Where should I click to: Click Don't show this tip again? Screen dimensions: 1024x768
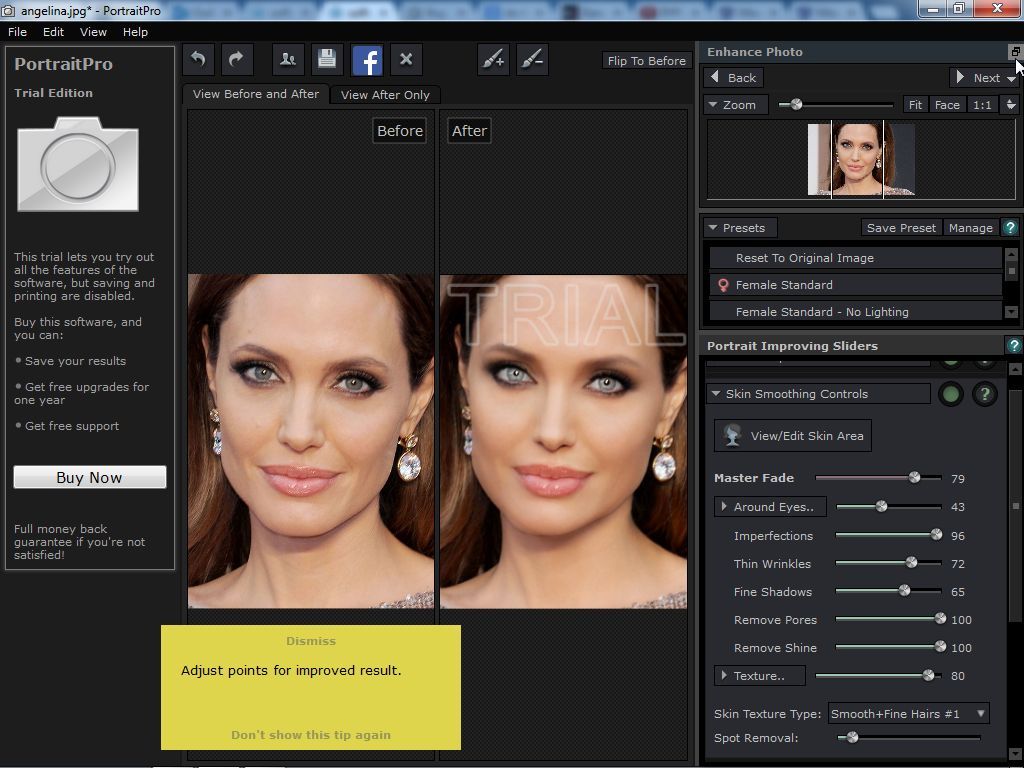click(311, 735)
